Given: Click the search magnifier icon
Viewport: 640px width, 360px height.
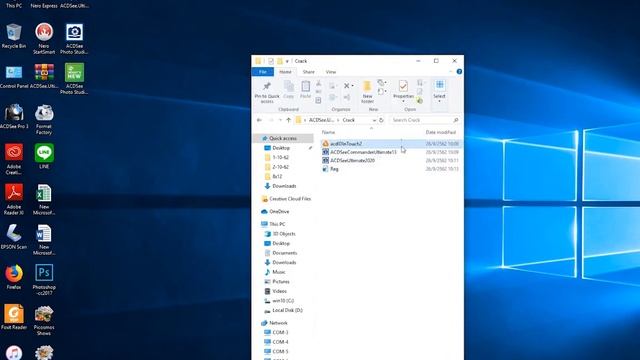Looking at the screenshot, I should pos(456,120).
